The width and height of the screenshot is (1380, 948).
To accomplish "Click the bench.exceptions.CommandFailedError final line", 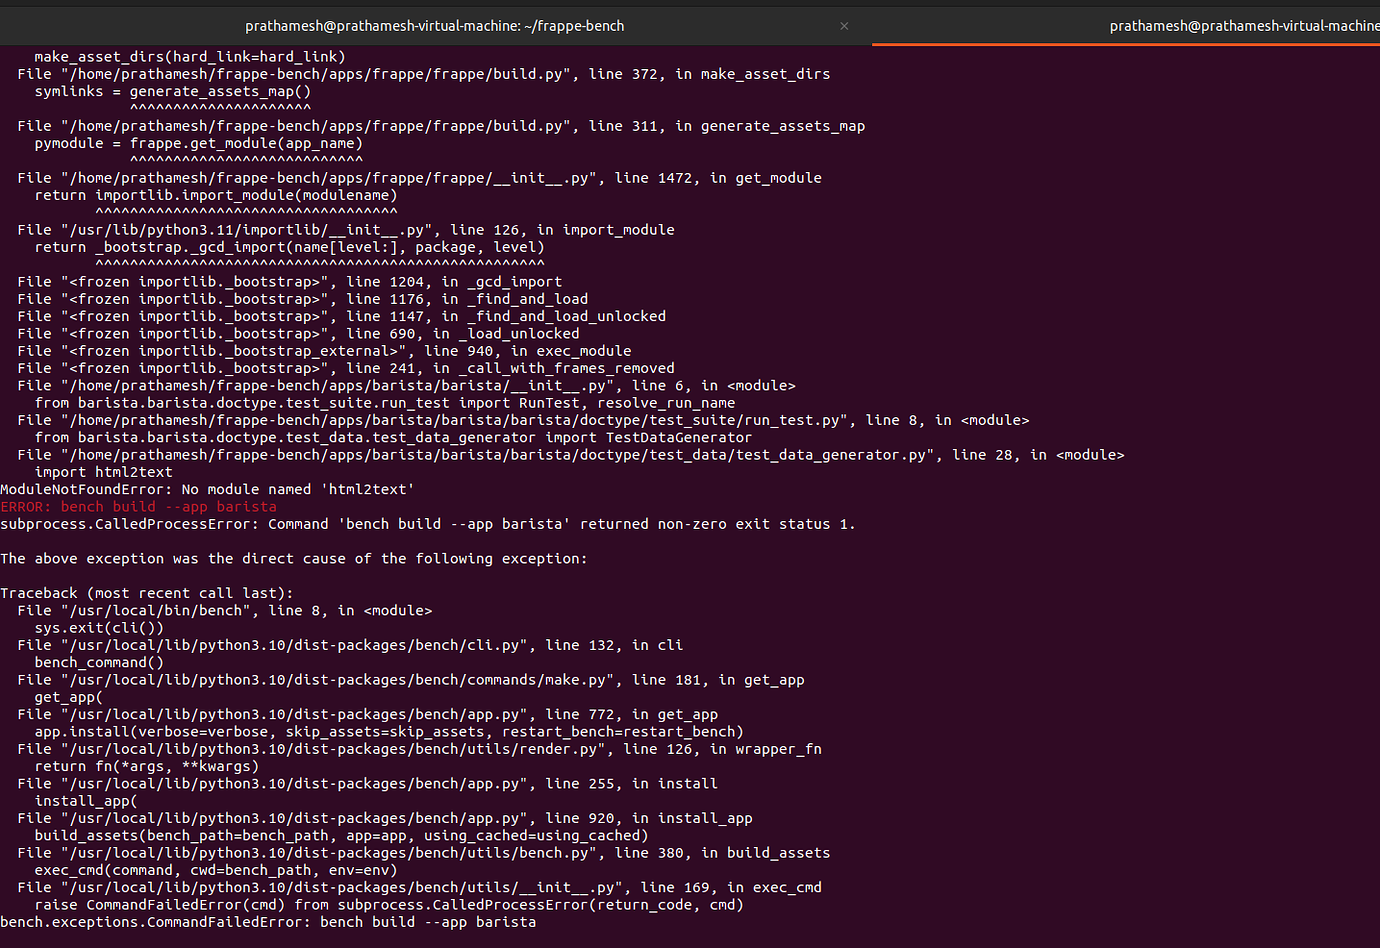I will (x=268, y=922).
